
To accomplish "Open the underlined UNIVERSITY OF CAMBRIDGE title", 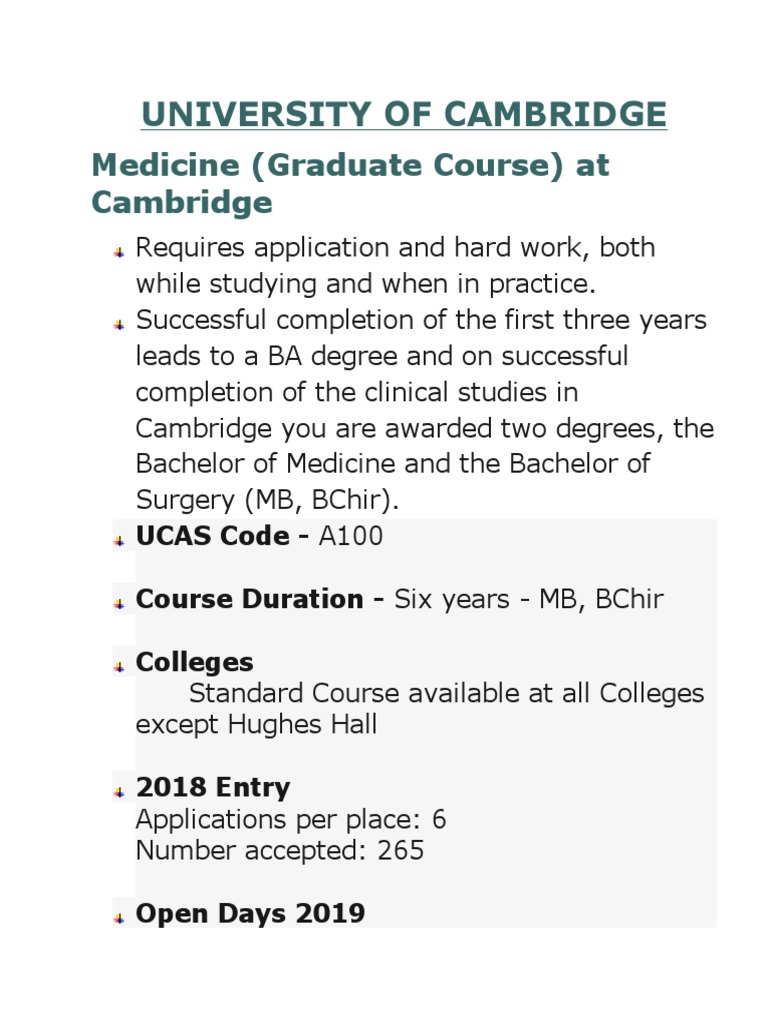I will pyautogui.click(x=403, y=115).
